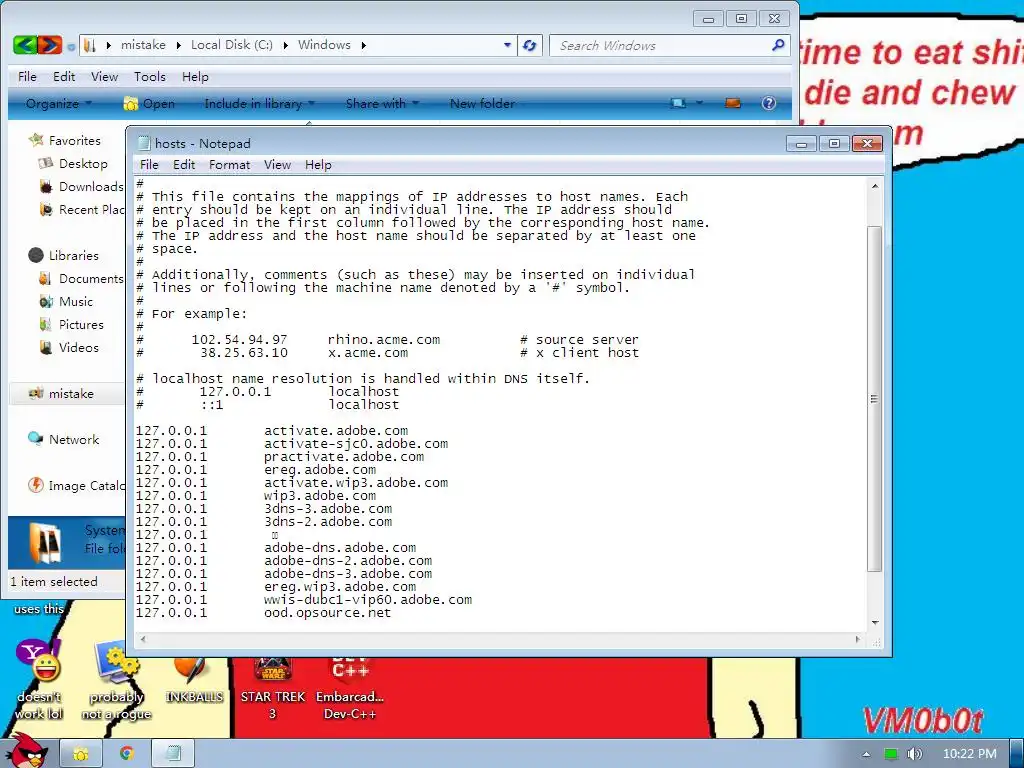Click the Windows breadcrumb in address bar
Viewport: 1024px width, 768px height.
(x=324, y=45)
